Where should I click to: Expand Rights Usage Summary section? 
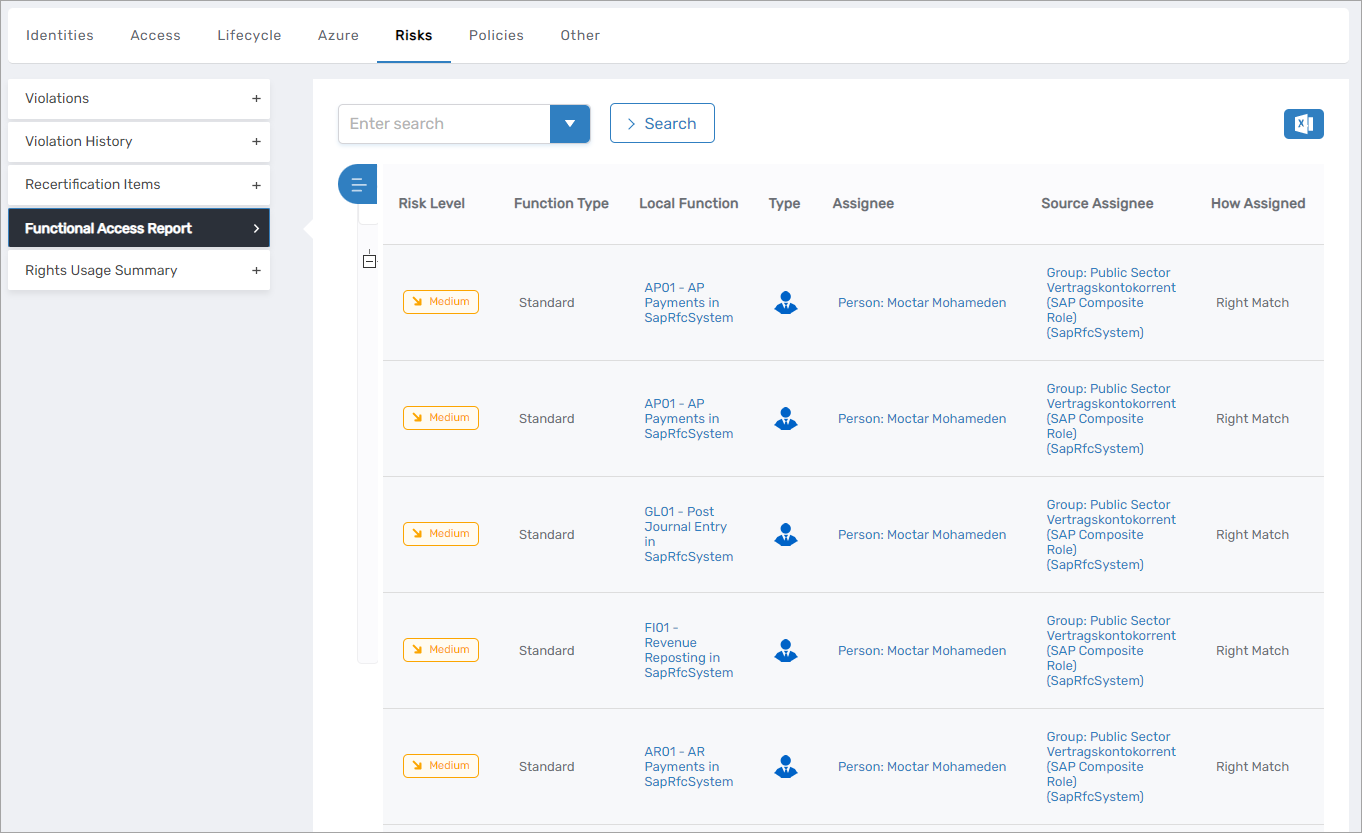click(x=256, y=271)
